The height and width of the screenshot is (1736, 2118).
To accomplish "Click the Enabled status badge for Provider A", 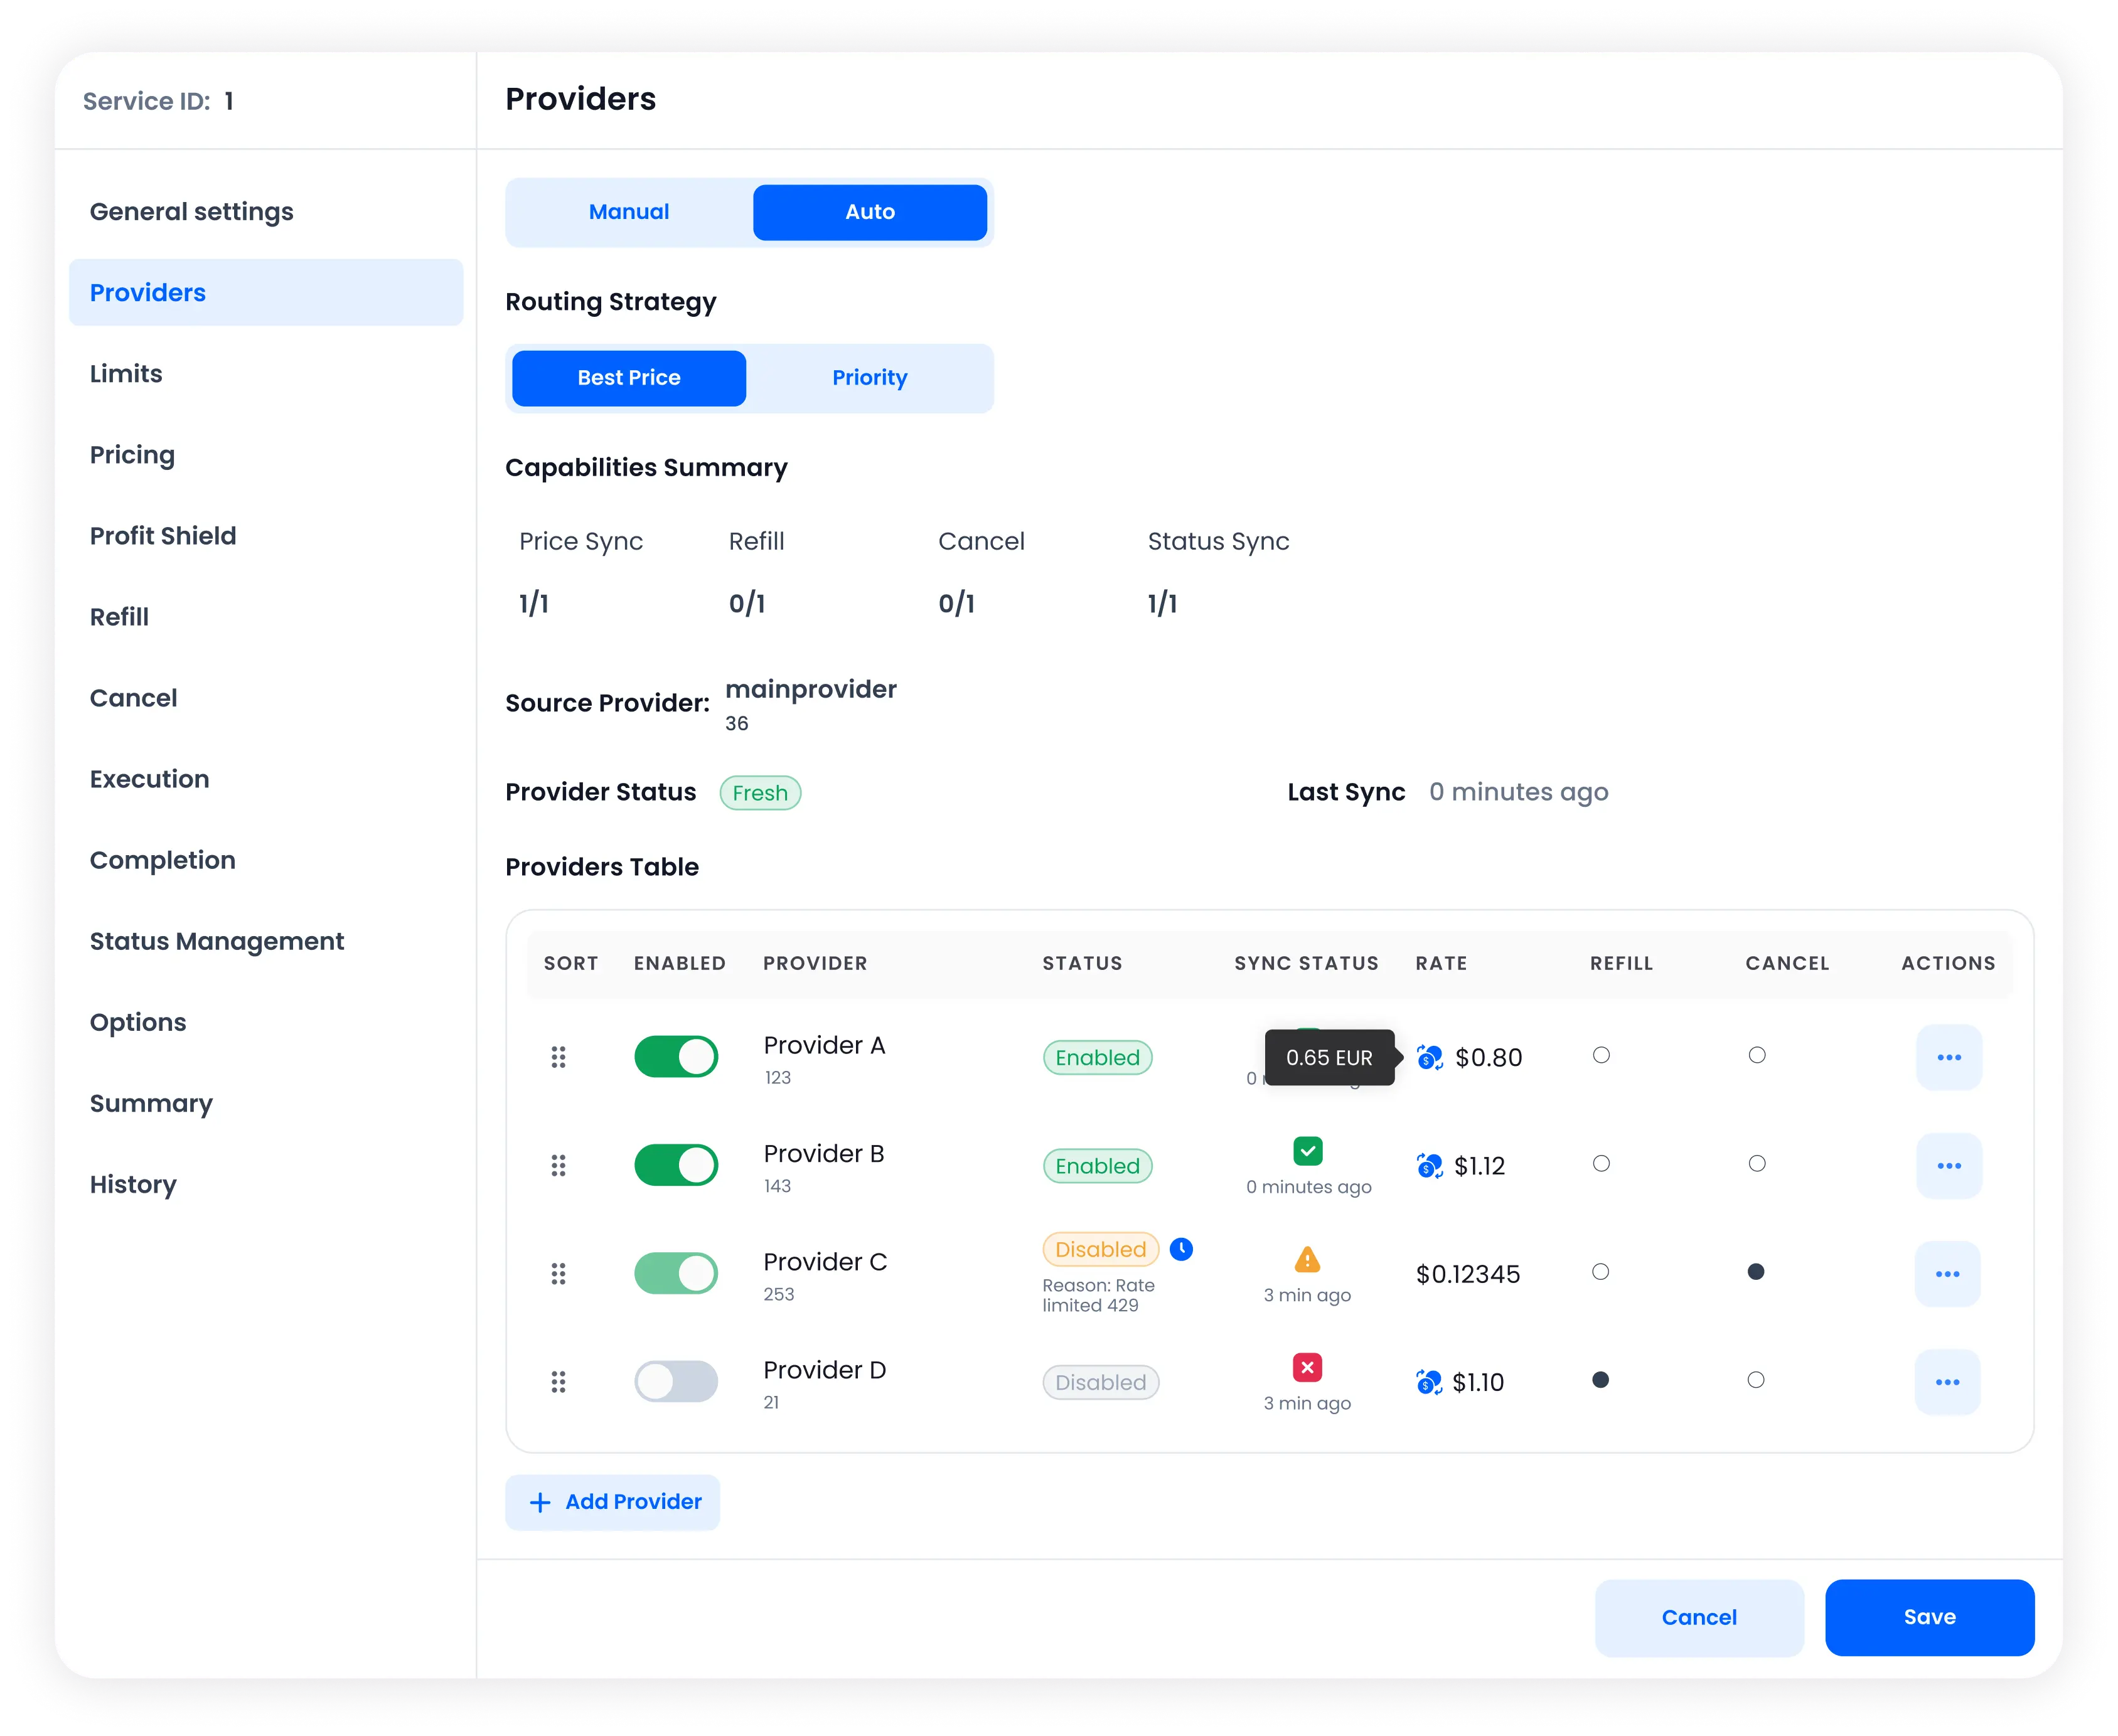I will point(1097,1058).
